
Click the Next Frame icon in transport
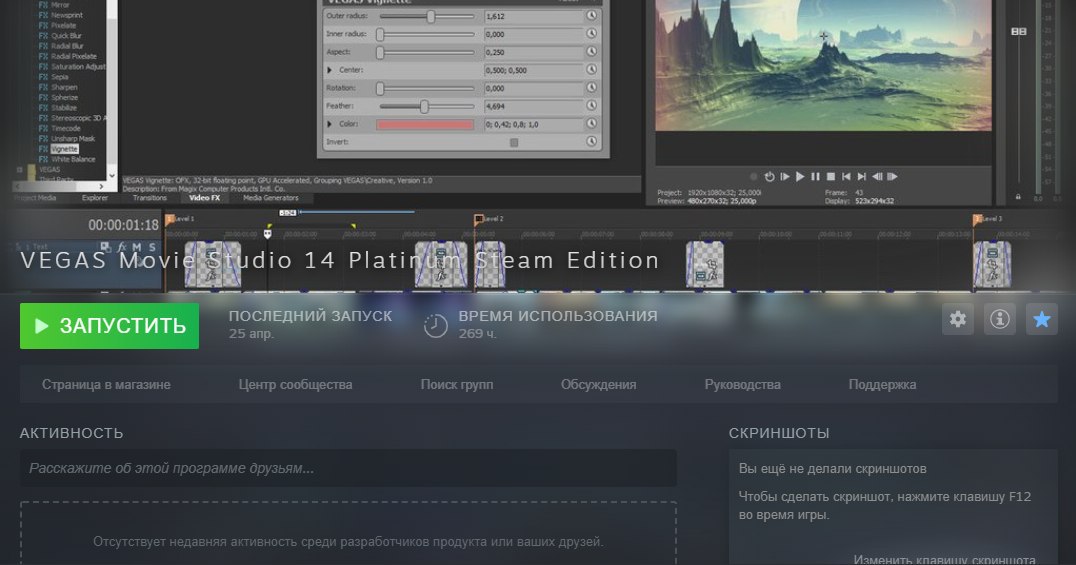click(x=892, y=176)
